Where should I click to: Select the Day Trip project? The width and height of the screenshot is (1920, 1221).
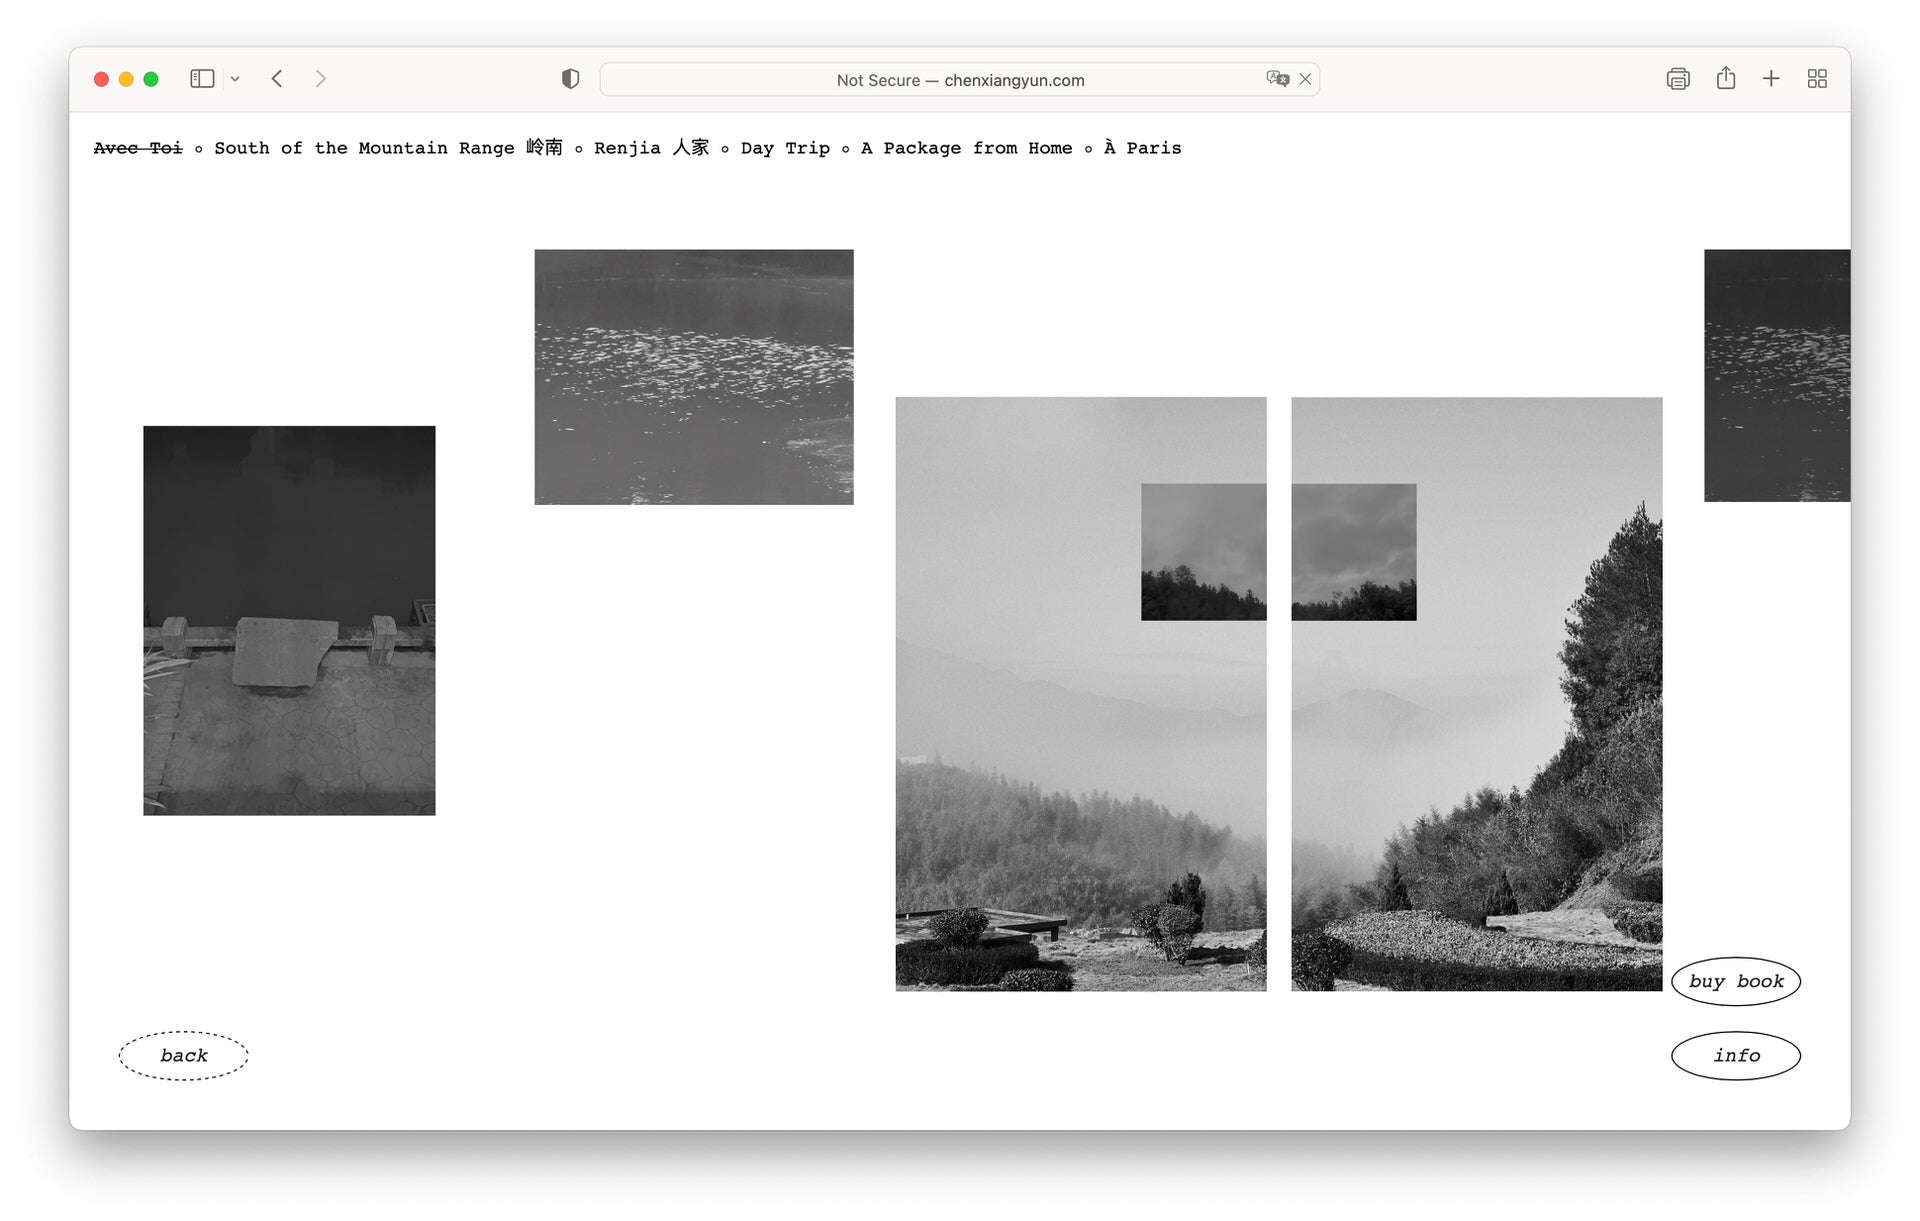[785, 148]
